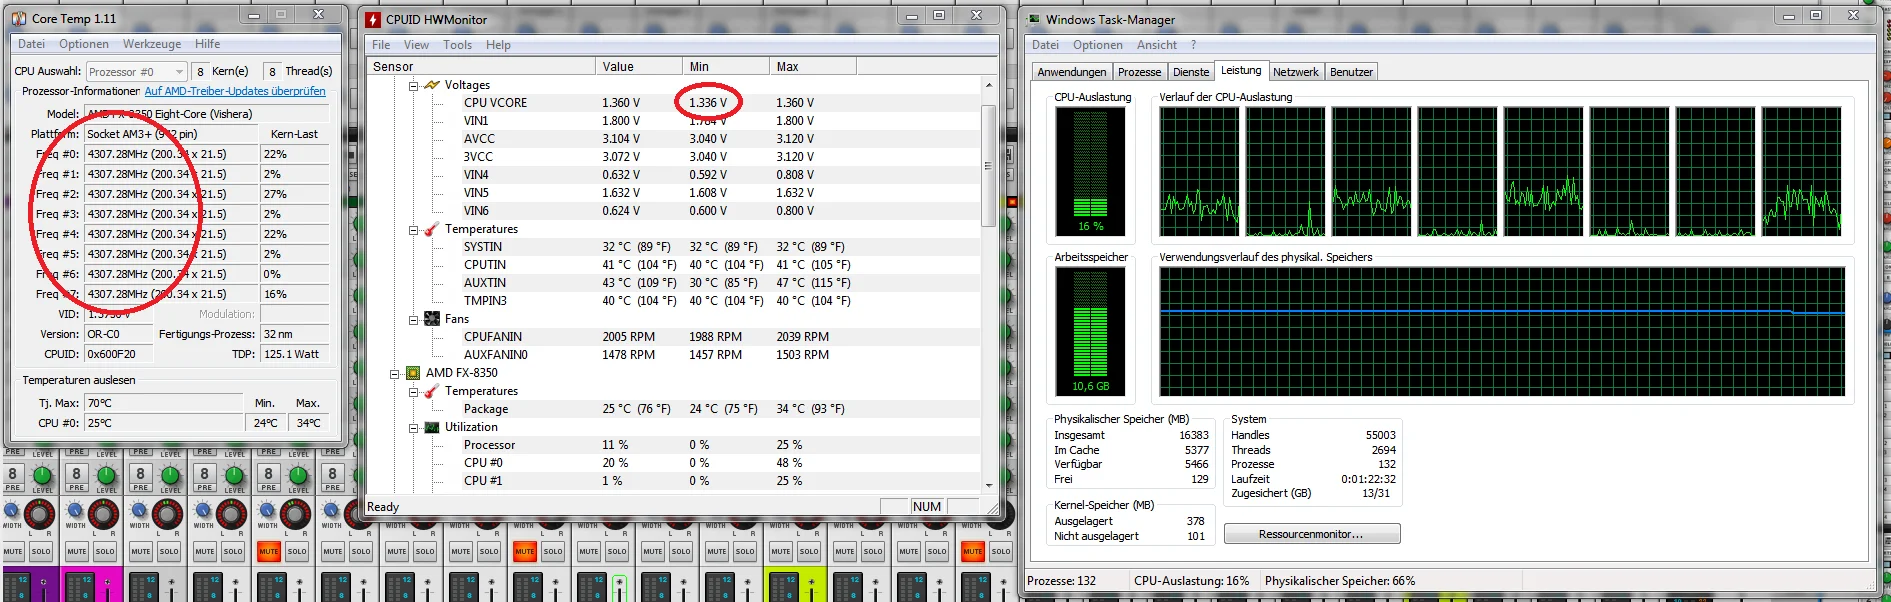The image size is (1891, 602).
Task: Open the Werkzeuge menu in Core Temp
Action: point(152,44)
